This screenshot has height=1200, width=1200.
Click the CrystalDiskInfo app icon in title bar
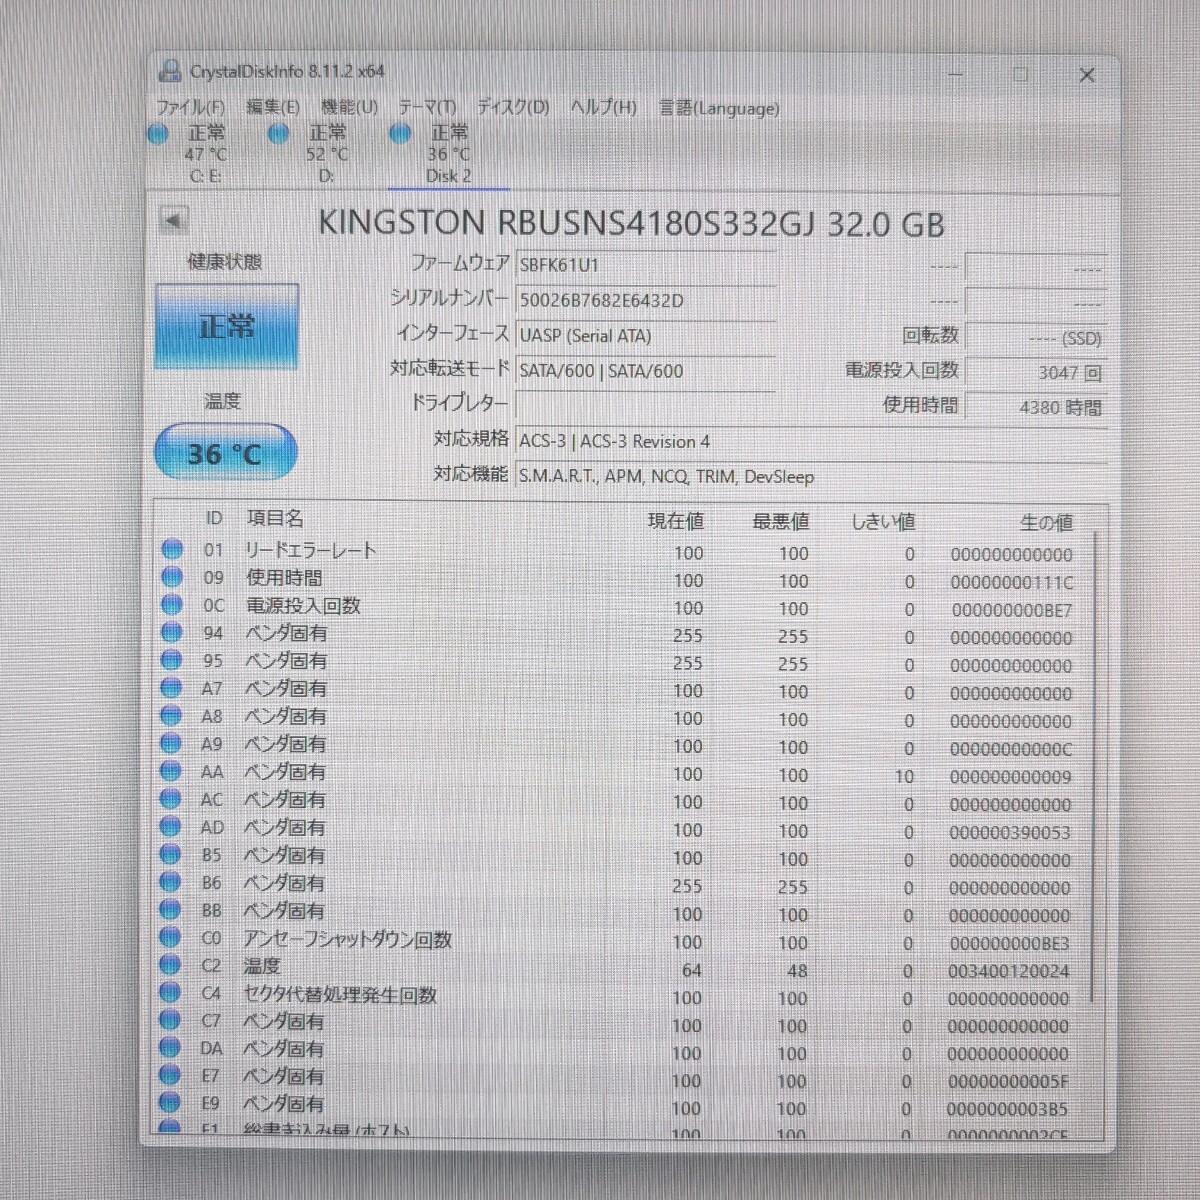click(x=170, y=71)
